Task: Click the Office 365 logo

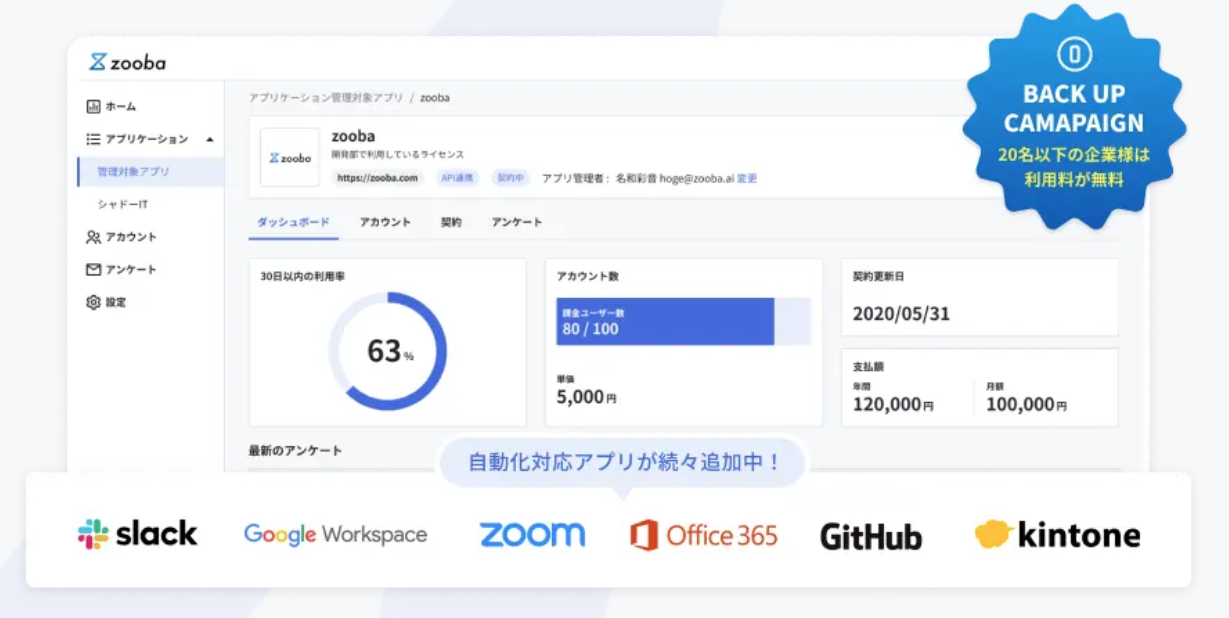Action: tap(704, 535)
